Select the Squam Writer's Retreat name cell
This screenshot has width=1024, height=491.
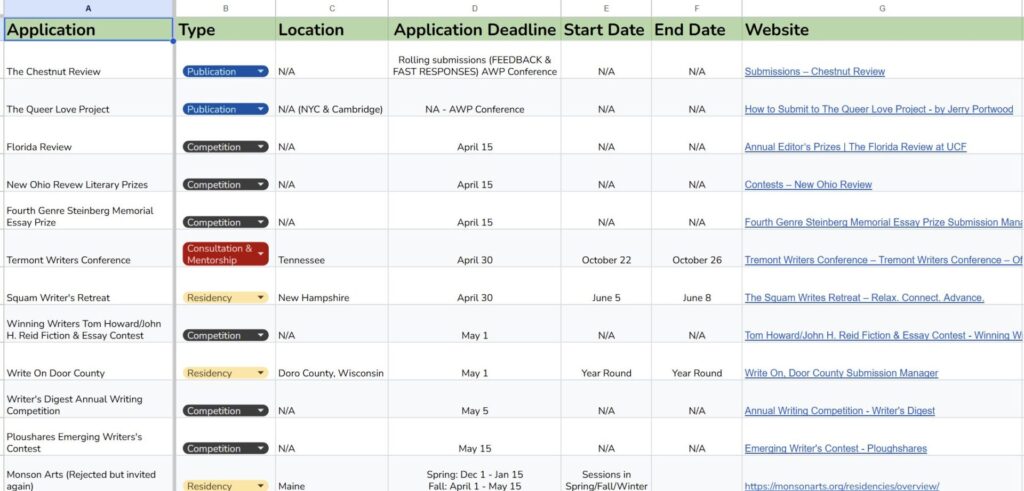click(x=88, y=287)
